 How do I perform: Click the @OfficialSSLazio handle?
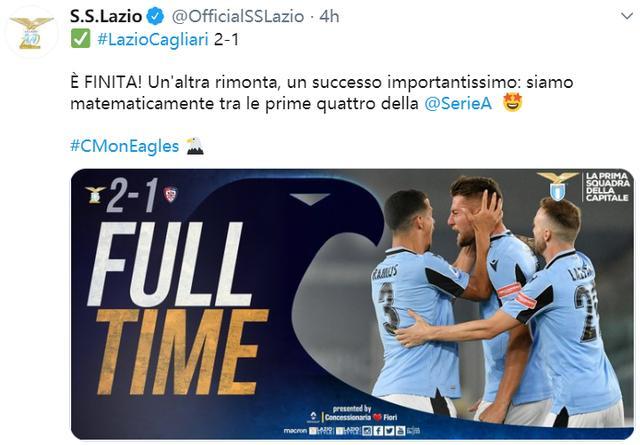coord(238,17)
